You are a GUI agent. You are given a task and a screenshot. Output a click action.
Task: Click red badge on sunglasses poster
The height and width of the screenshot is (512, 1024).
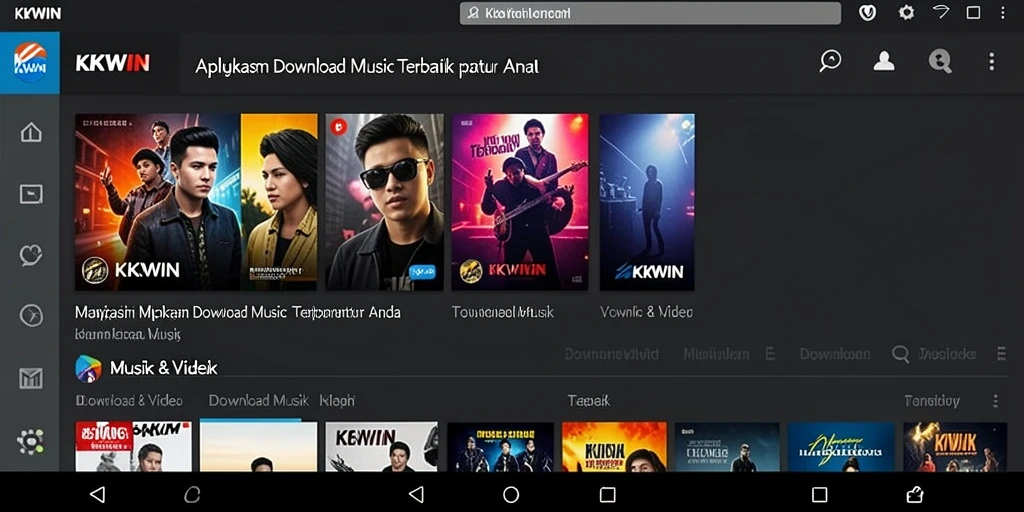click(338, 127)
